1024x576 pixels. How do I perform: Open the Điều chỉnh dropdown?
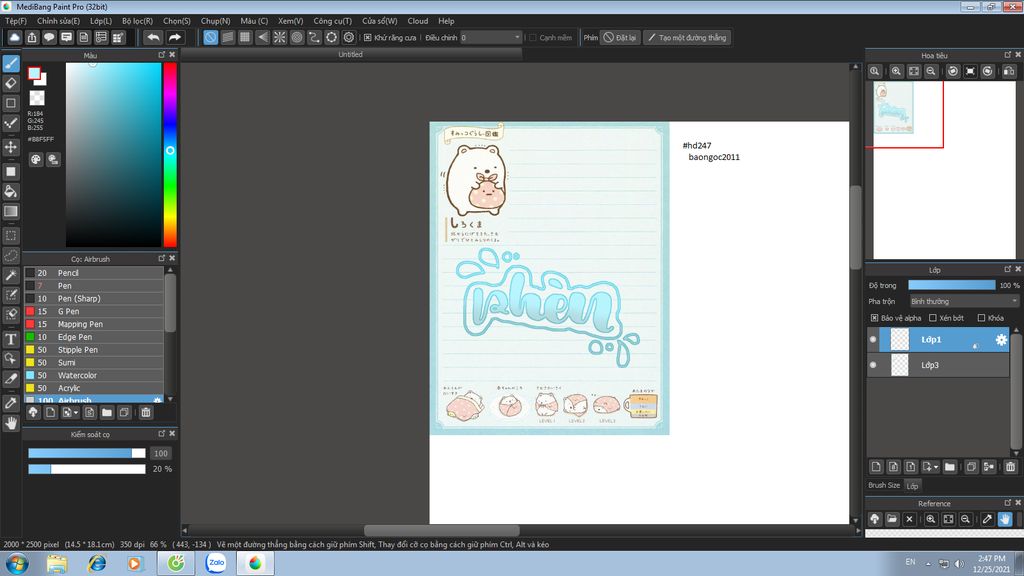pos(491,38)
